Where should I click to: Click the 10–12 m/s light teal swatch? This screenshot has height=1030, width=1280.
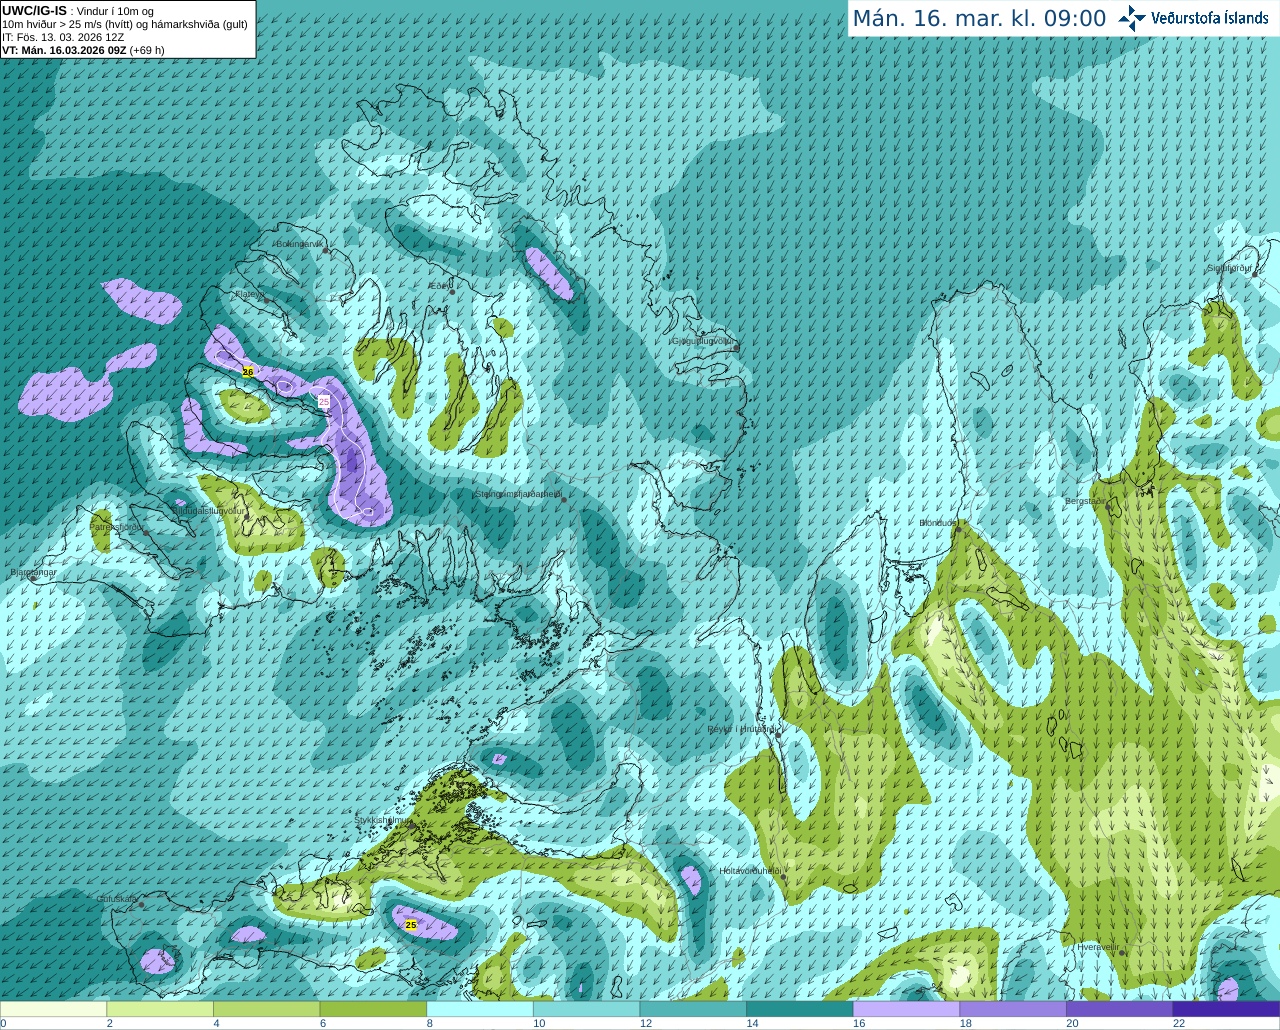point(586,1009)
